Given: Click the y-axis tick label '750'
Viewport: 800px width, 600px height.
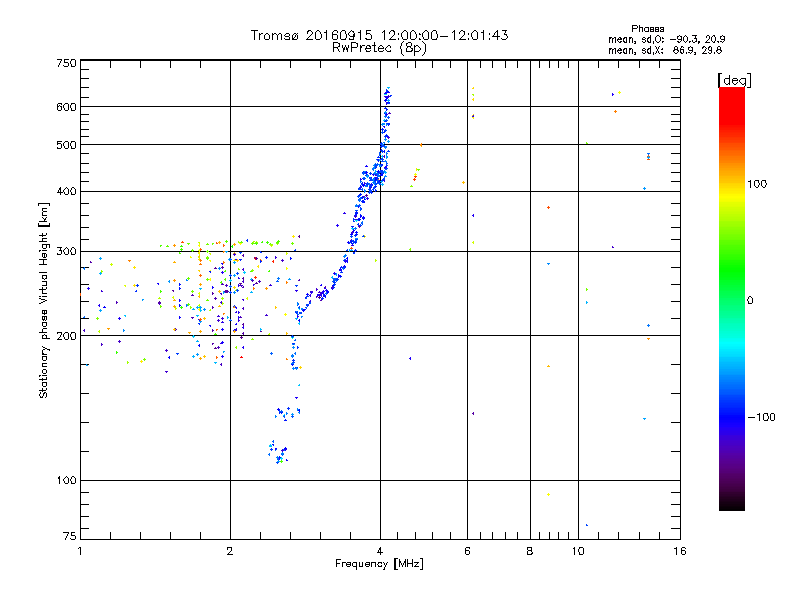Looking at the screenshot, I should [x=66, y=63].
